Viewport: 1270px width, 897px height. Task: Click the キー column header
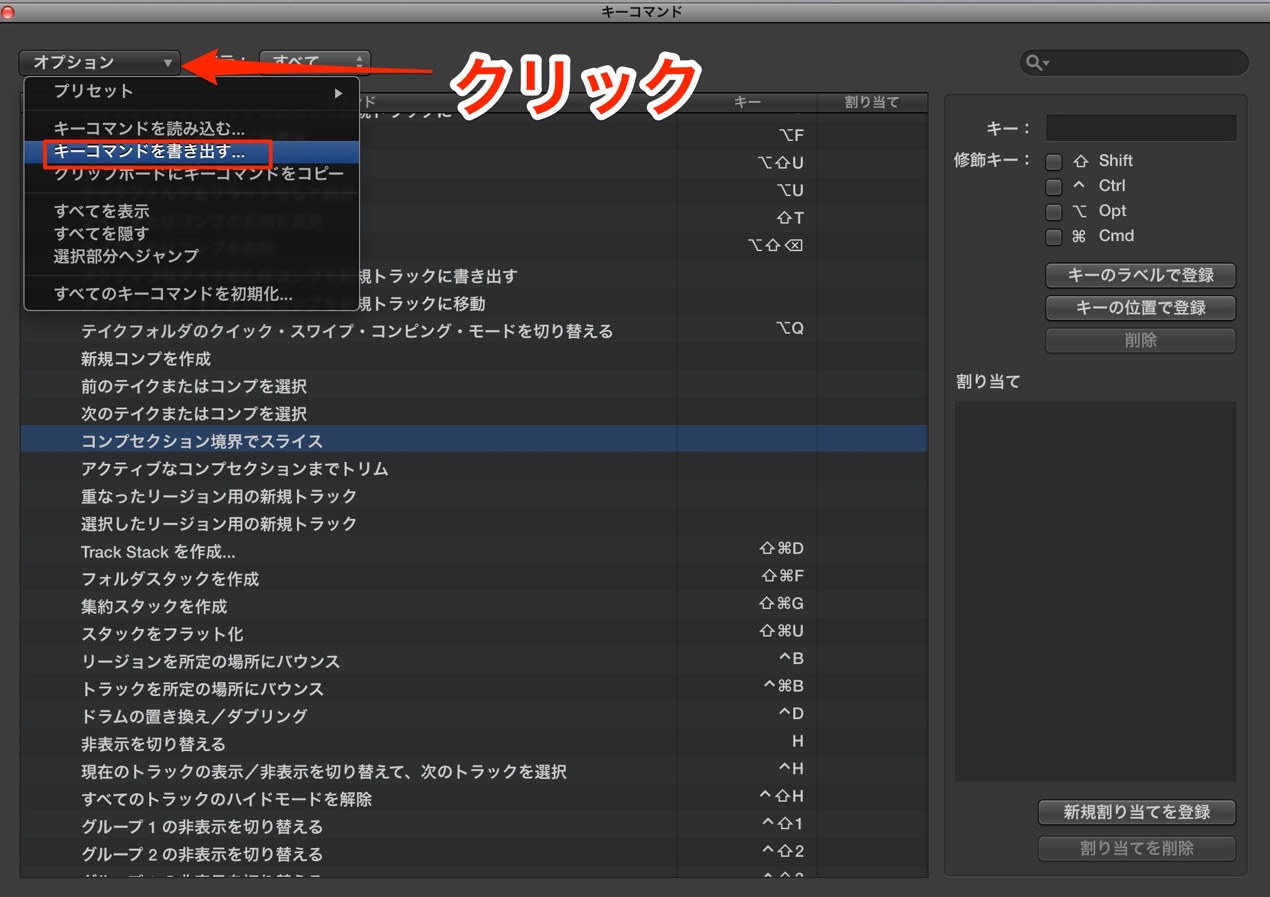tap(747, 102)
